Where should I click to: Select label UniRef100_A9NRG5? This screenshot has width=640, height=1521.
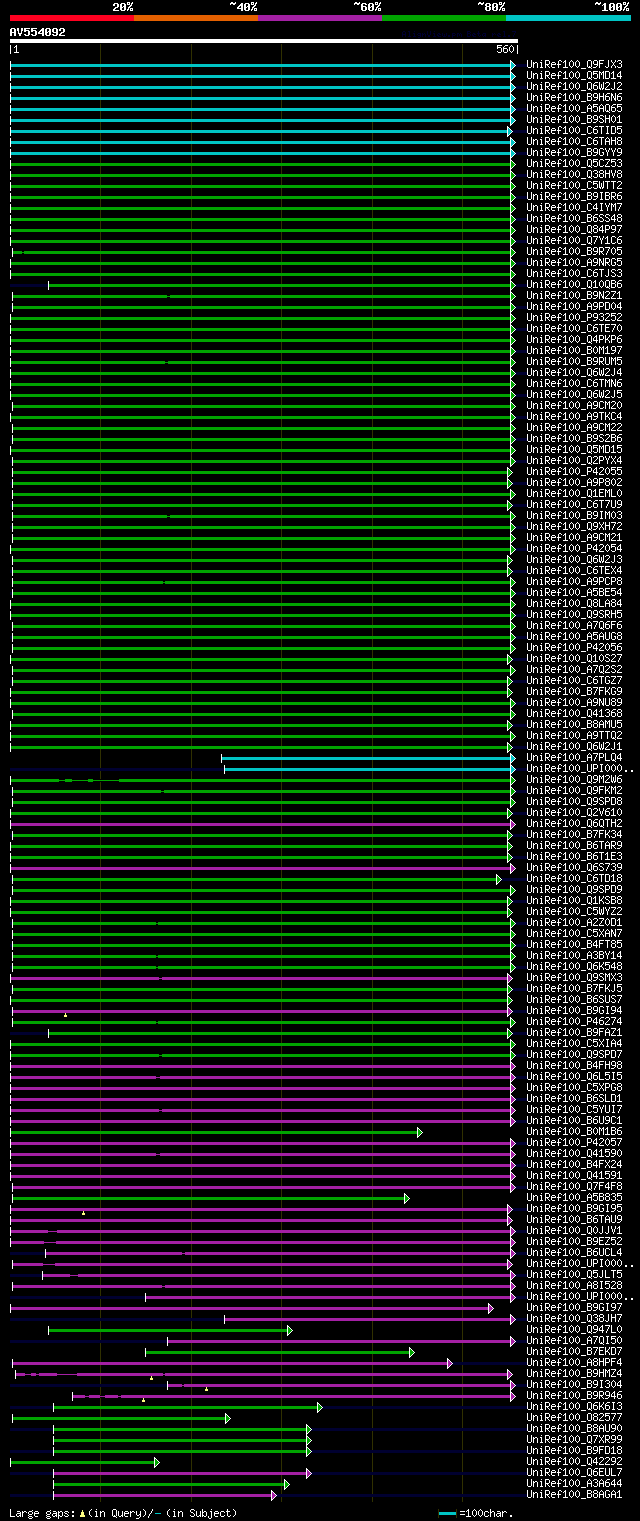574,262
